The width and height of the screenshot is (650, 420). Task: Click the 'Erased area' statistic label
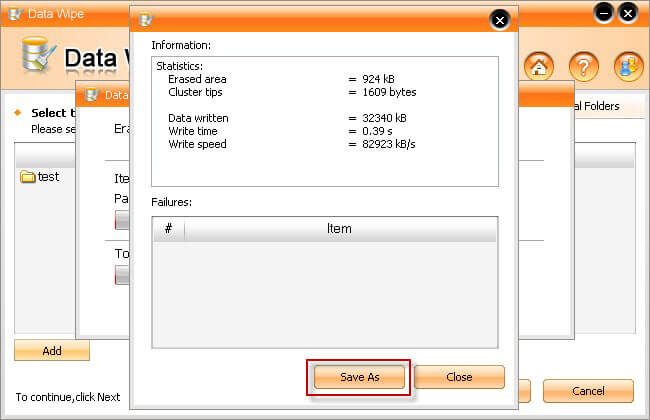(x=197, y=79)
